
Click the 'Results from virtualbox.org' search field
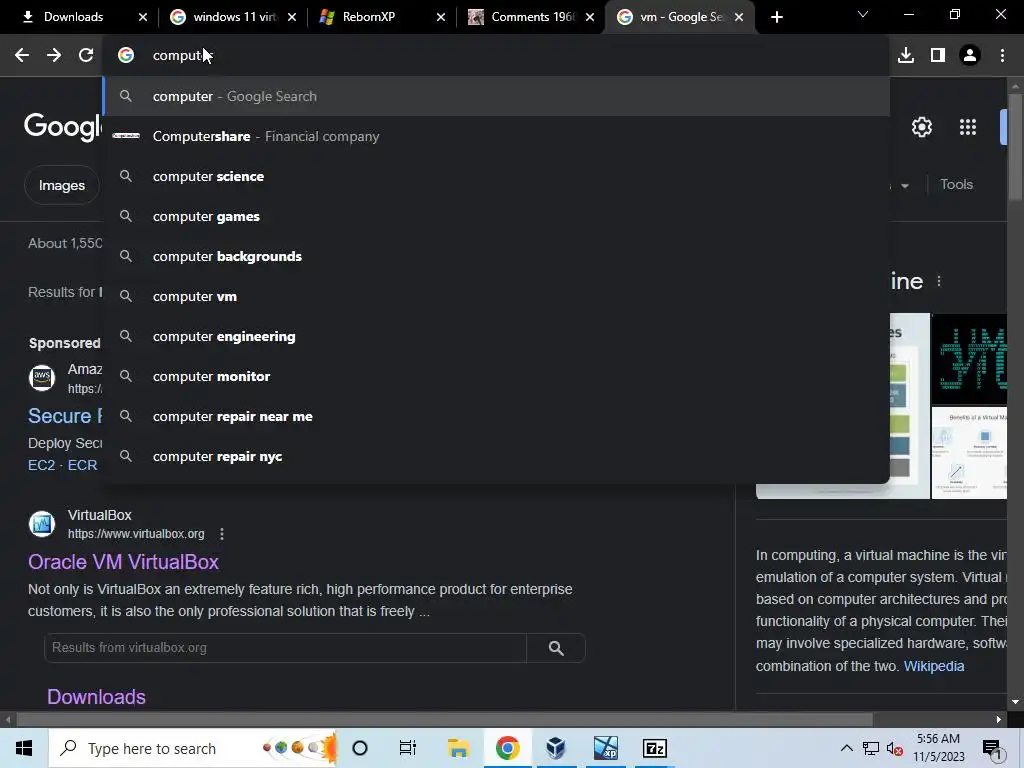[285, 648]
